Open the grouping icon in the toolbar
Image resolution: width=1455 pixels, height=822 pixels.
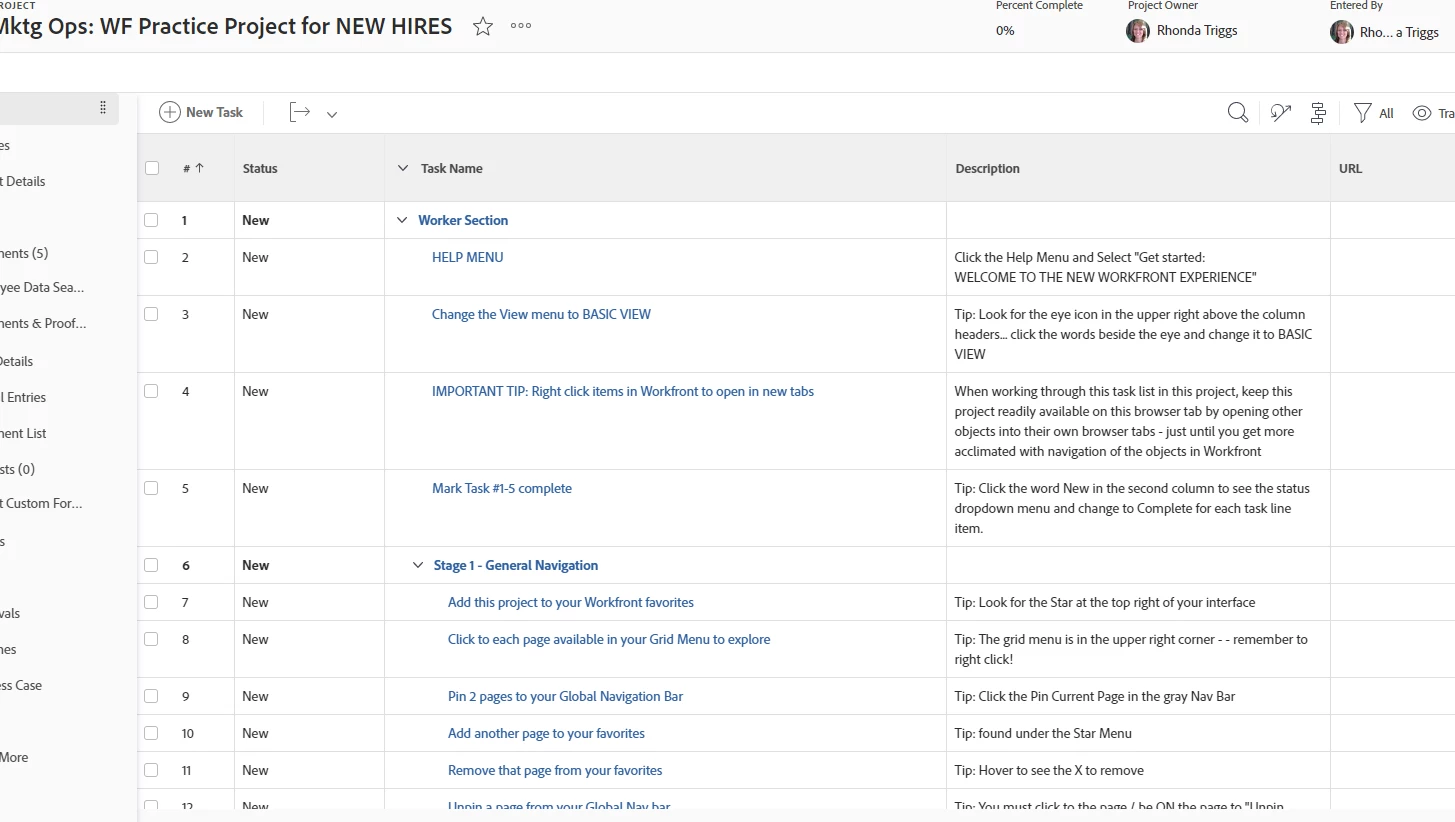point(1318,113)
